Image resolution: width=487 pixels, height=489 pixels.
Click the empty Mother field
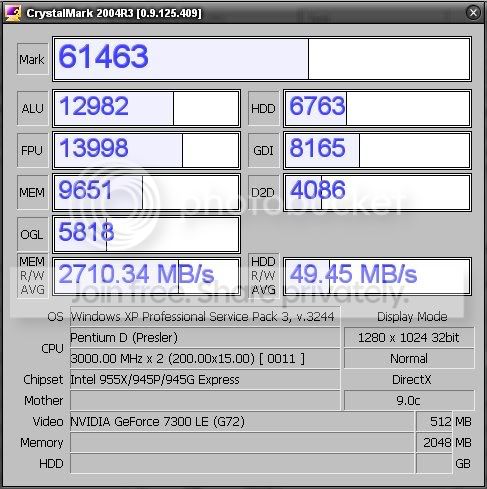(205, 400)
